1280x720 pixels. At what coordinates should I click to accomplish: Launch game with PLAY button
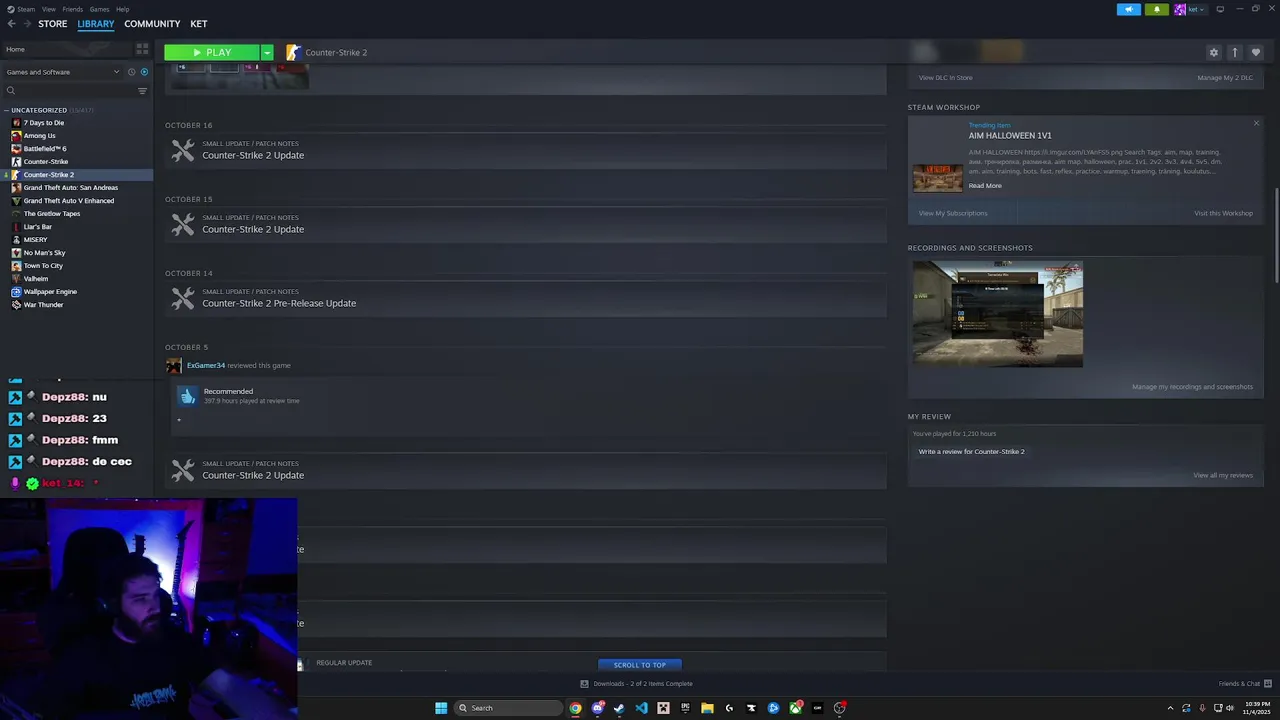[x=212, y=52]
